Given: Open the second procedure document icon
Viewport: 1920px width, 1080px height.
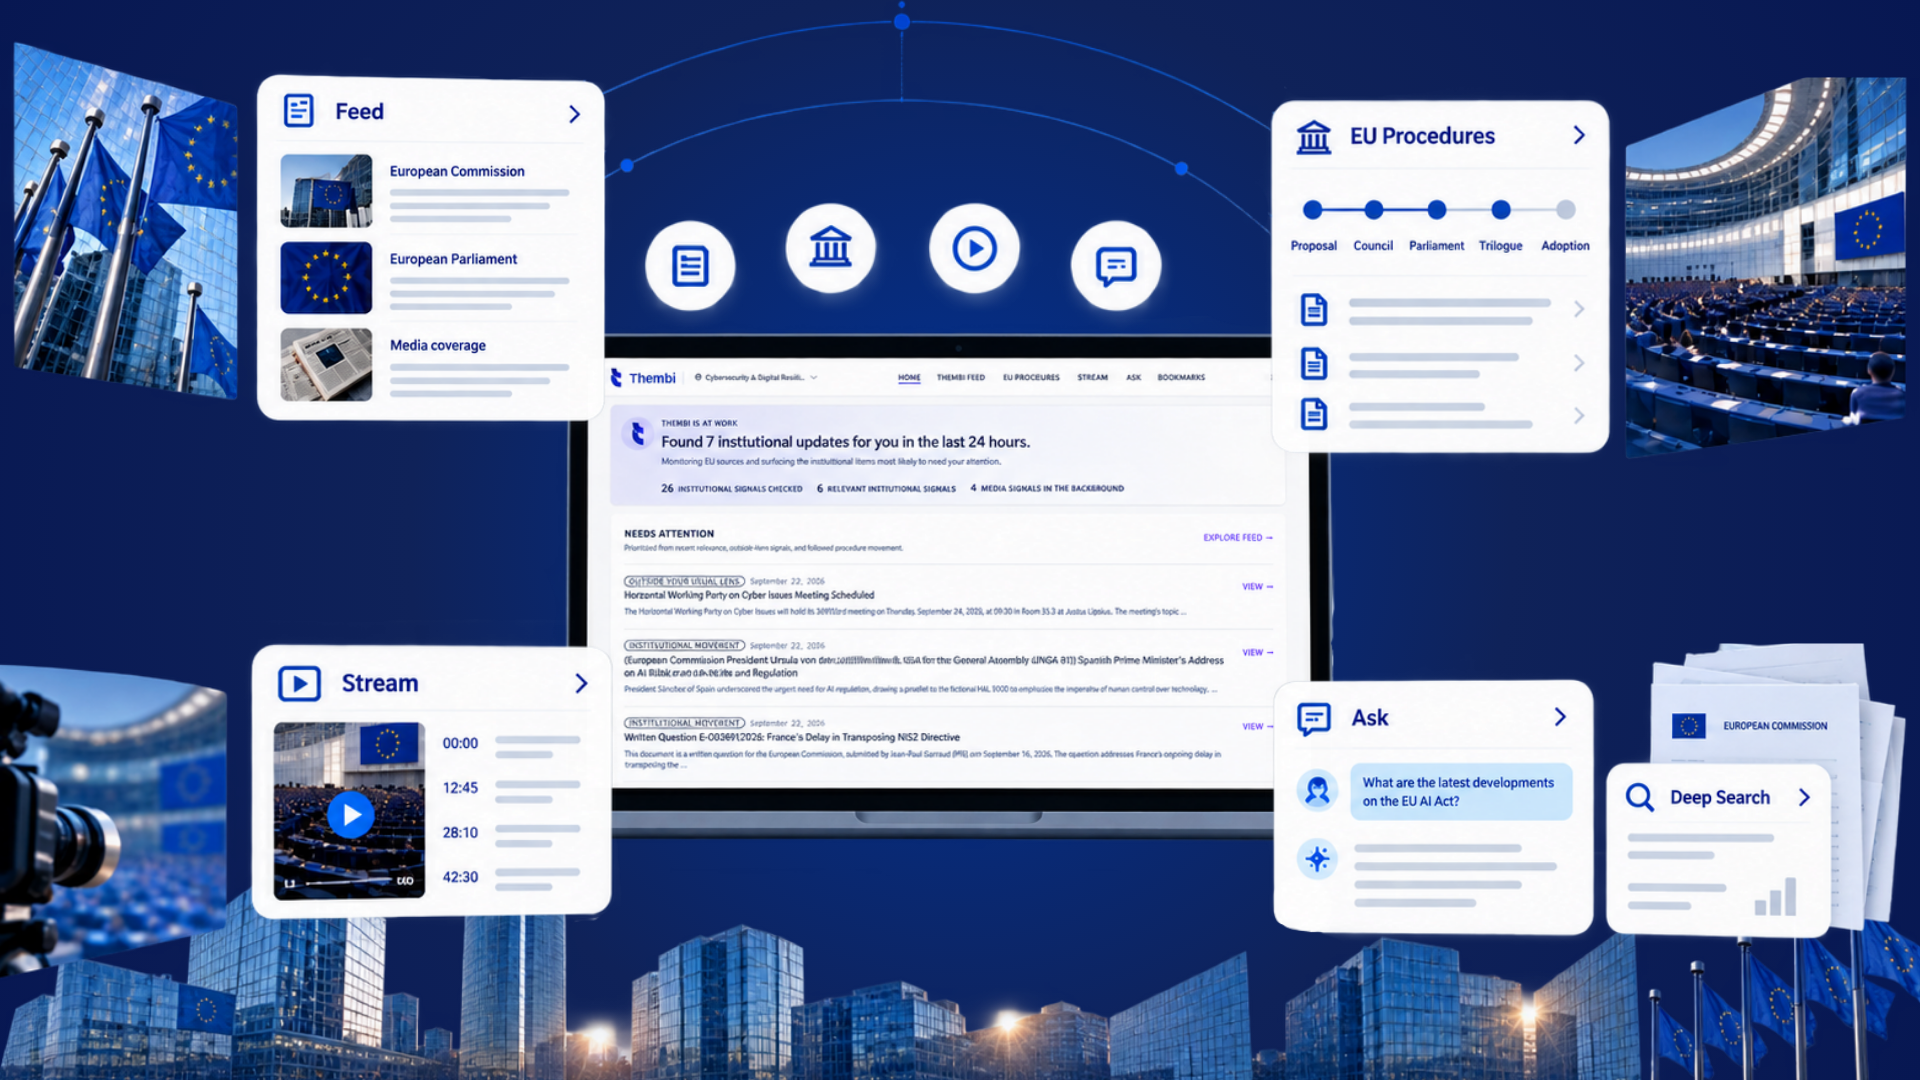Looking at the screenshot, I should pos(1313,363).
